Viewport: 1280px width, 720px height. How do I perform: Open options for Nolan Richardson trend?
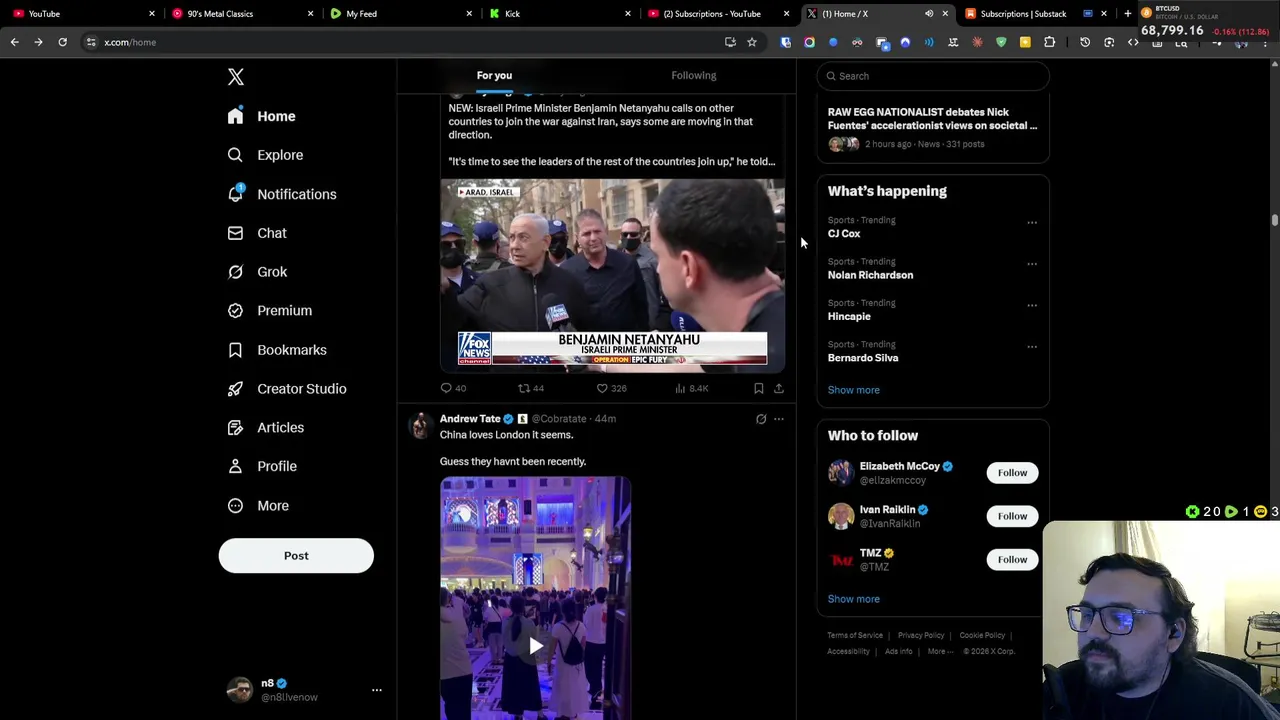[1032, 264]
